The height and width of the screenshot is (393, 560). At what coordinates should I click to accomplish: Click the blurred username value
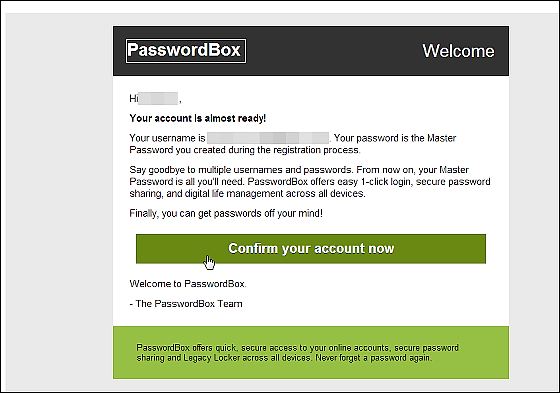click(x=268, y=138)
